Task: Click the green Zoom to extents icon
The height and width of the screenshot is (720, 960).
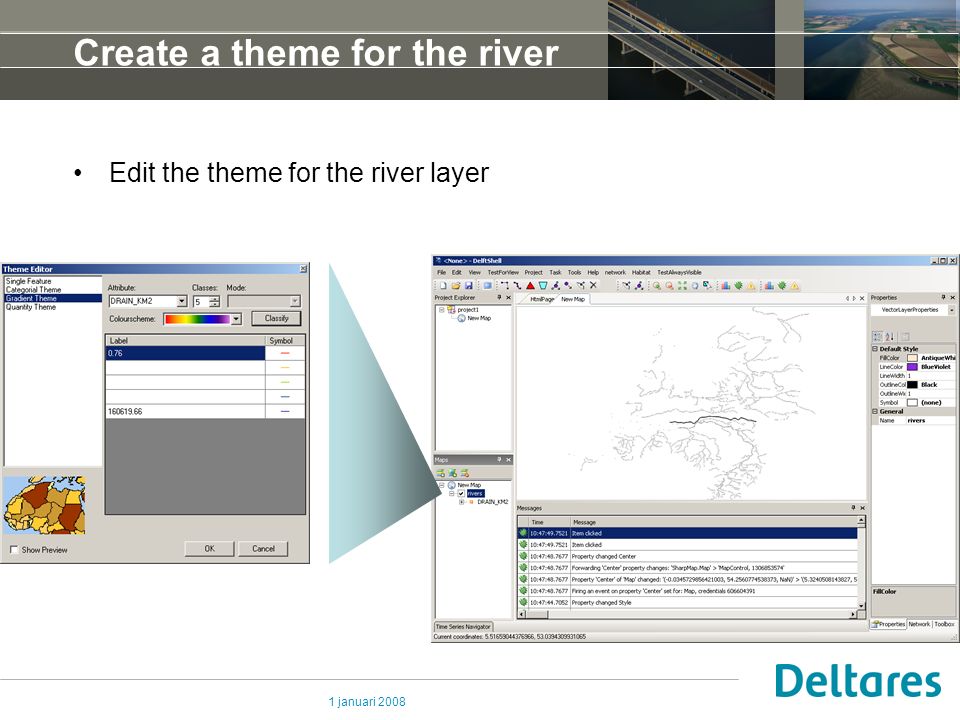Action: (682, 285)
